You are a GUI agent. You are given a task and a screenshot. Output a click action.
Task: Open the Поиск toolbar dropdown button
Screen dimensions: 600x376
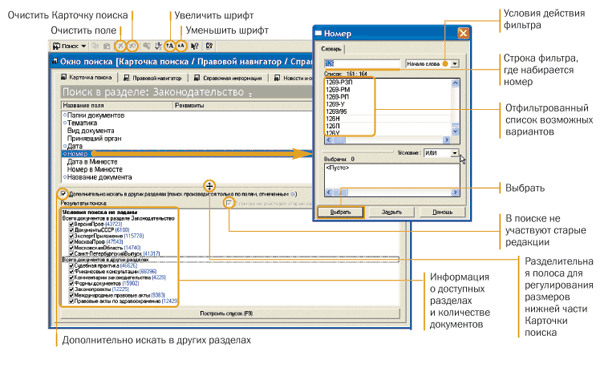click(70, 46)
